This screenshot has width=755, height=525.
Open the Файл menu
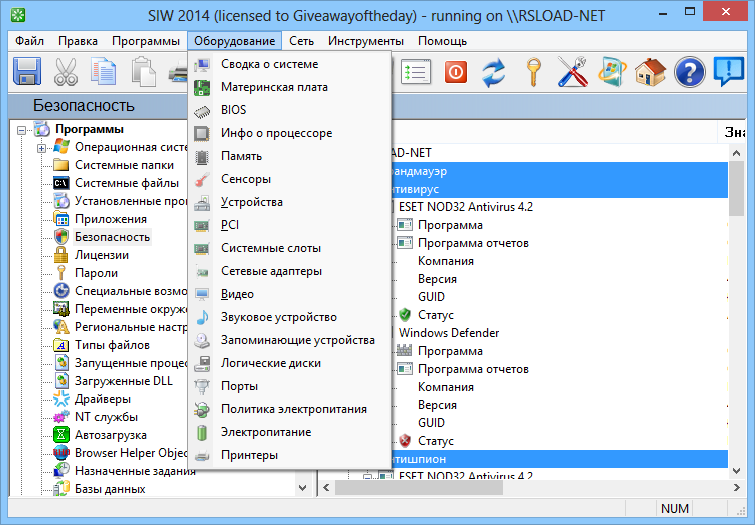pos(29,41)
